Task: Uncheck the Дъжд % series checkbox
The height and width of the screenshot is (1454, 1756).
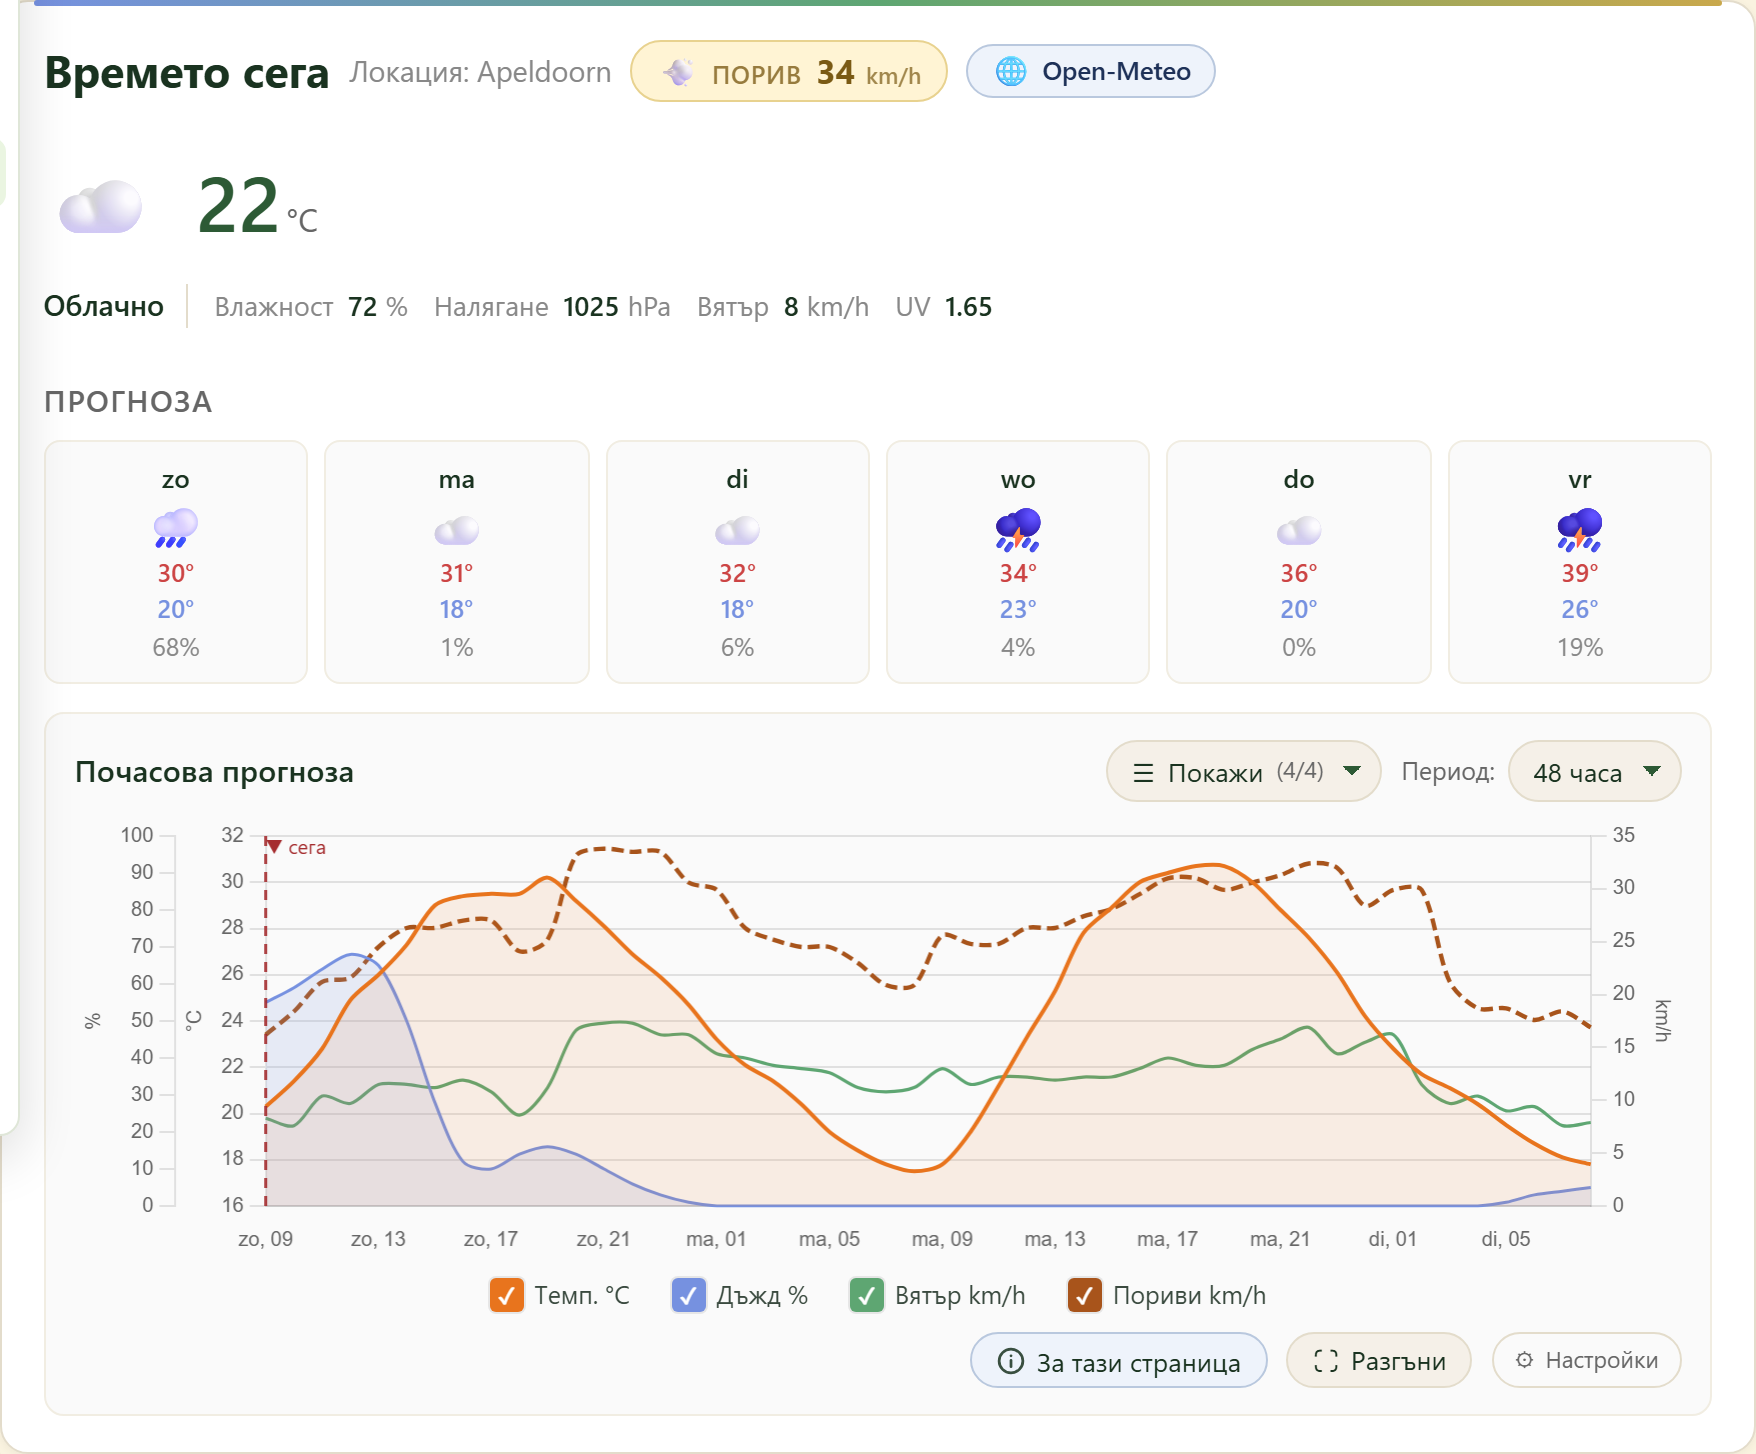Action: [689, 1295]
